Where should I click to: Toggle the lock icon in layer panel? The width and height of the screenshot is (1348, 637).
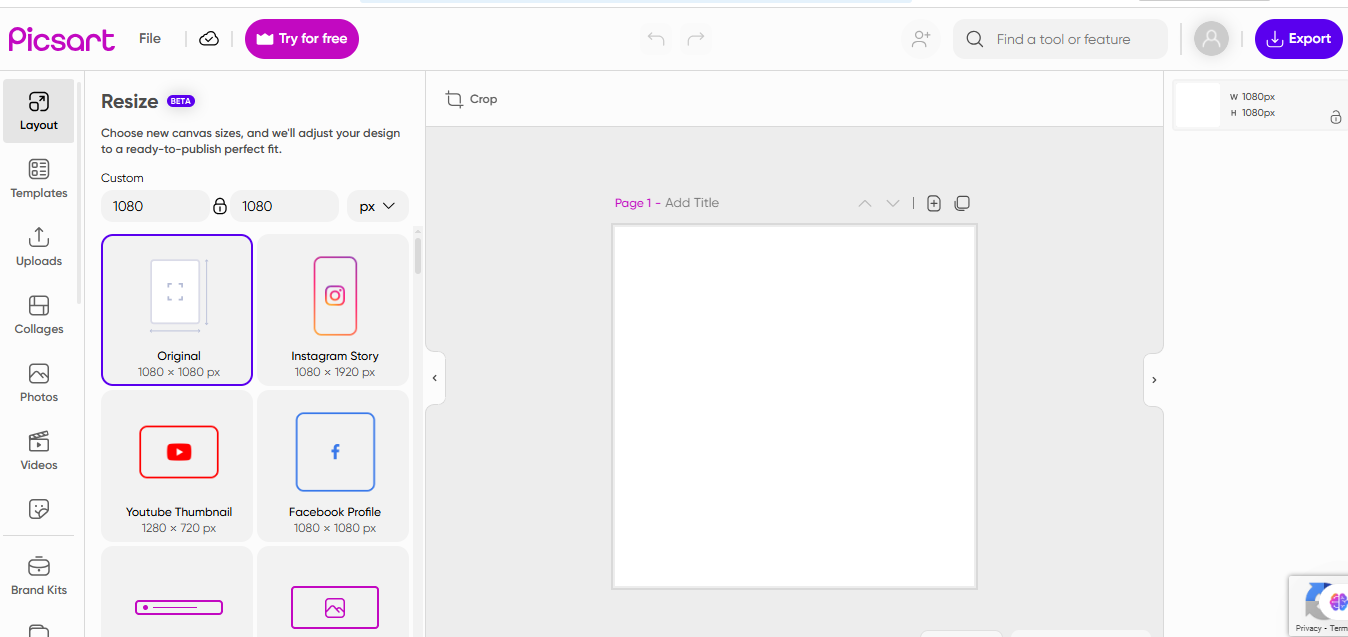coord(1335,118)
